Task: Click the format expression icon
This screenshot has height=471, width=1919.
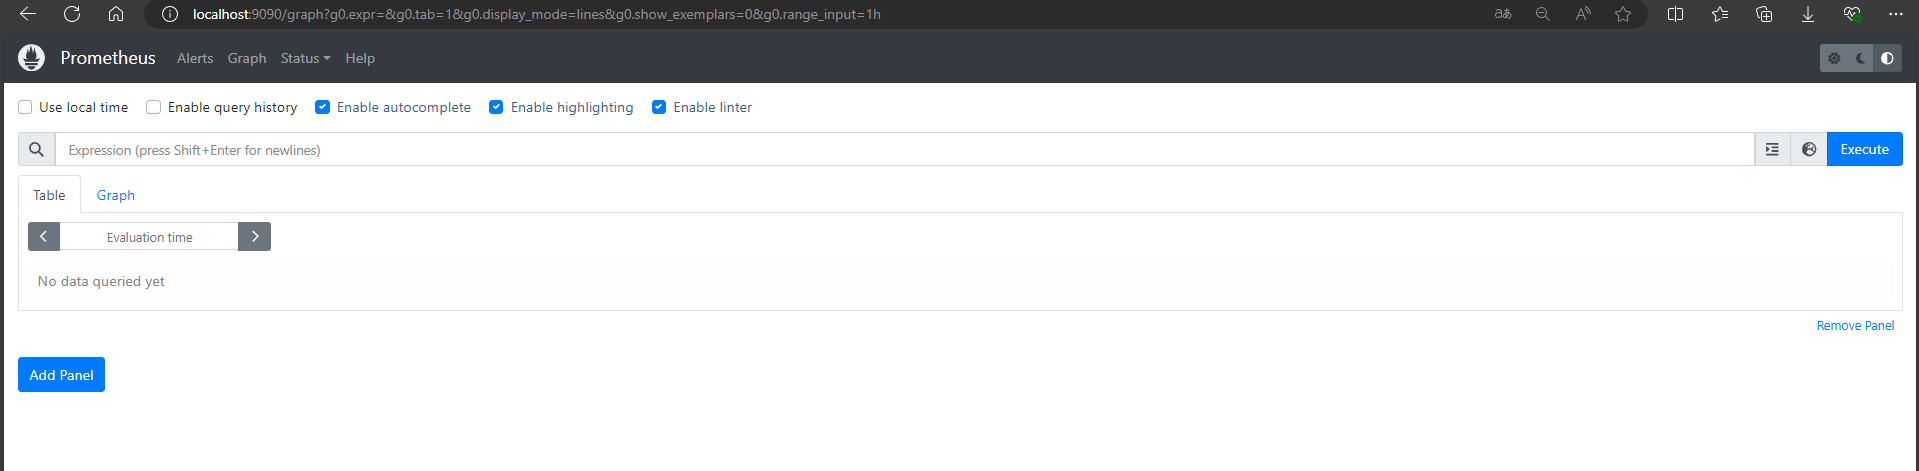Action: tap(1772, 149)
